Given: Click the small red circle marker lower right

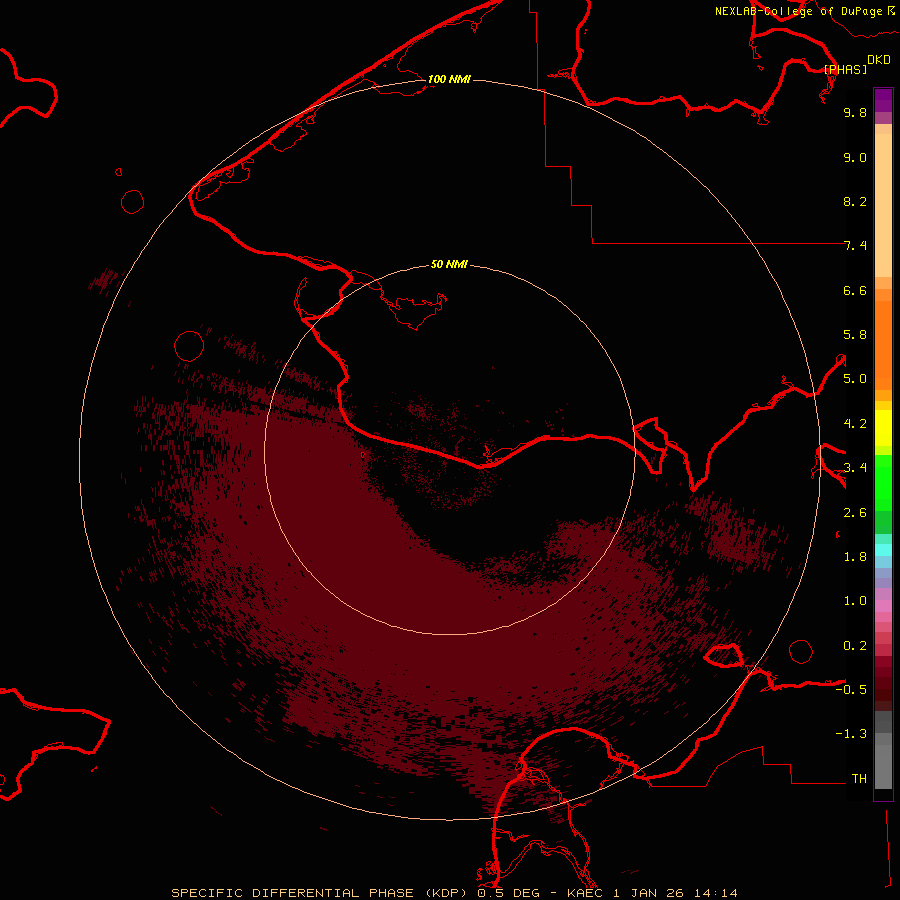Looking at the screenshot, I should point(801,651).
